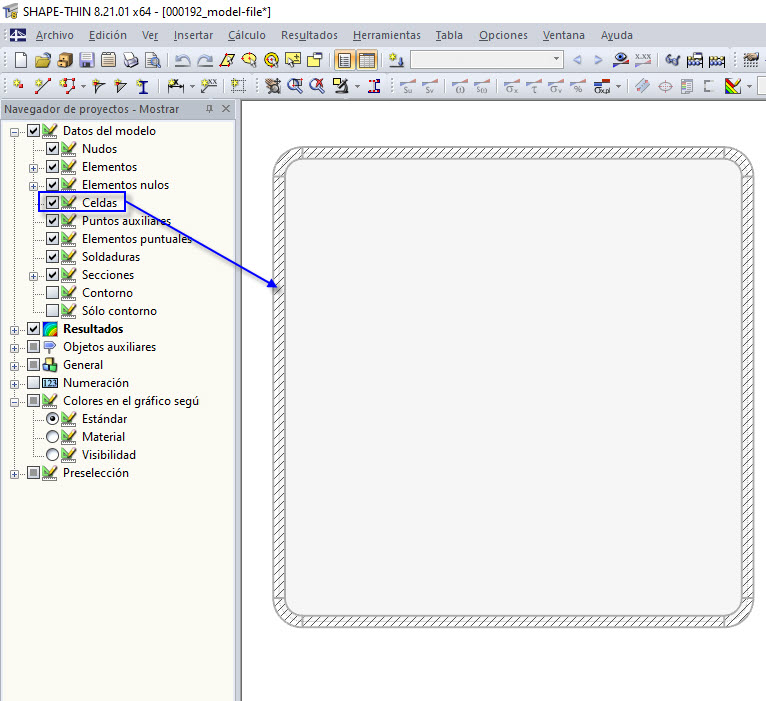Expand the Resultados tree node
The height and width of the screenshot is (701, 766).
click(x=15, y=330)
